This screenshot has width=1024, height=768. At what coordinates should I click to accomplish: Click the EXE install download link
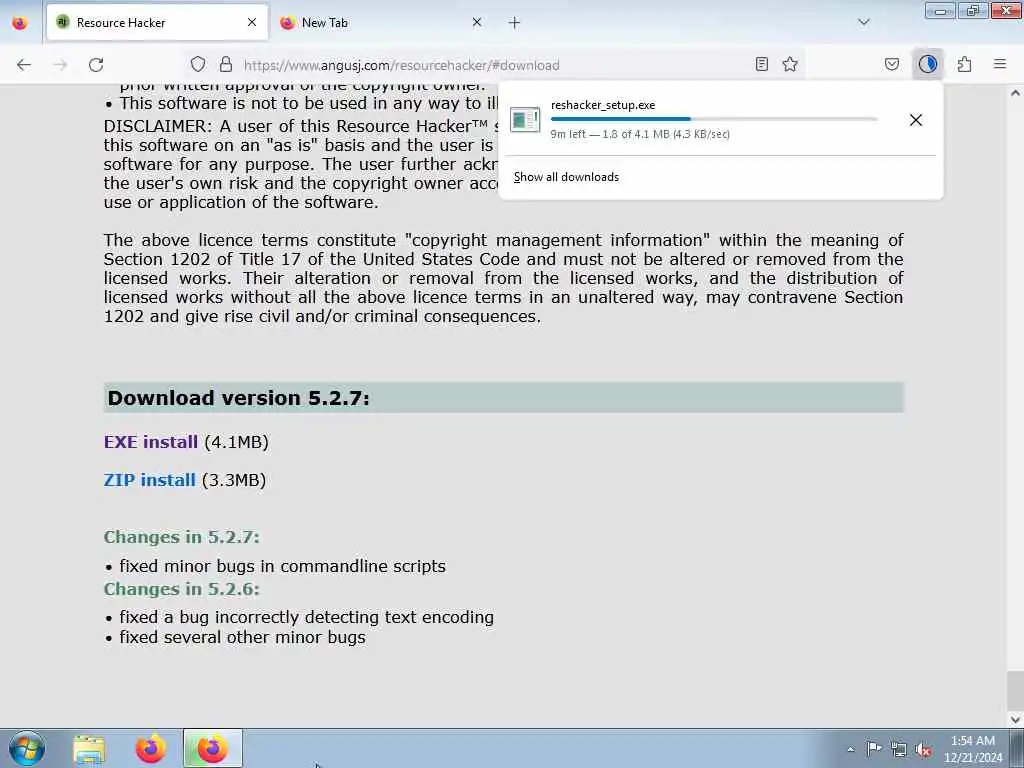point(150,442)
